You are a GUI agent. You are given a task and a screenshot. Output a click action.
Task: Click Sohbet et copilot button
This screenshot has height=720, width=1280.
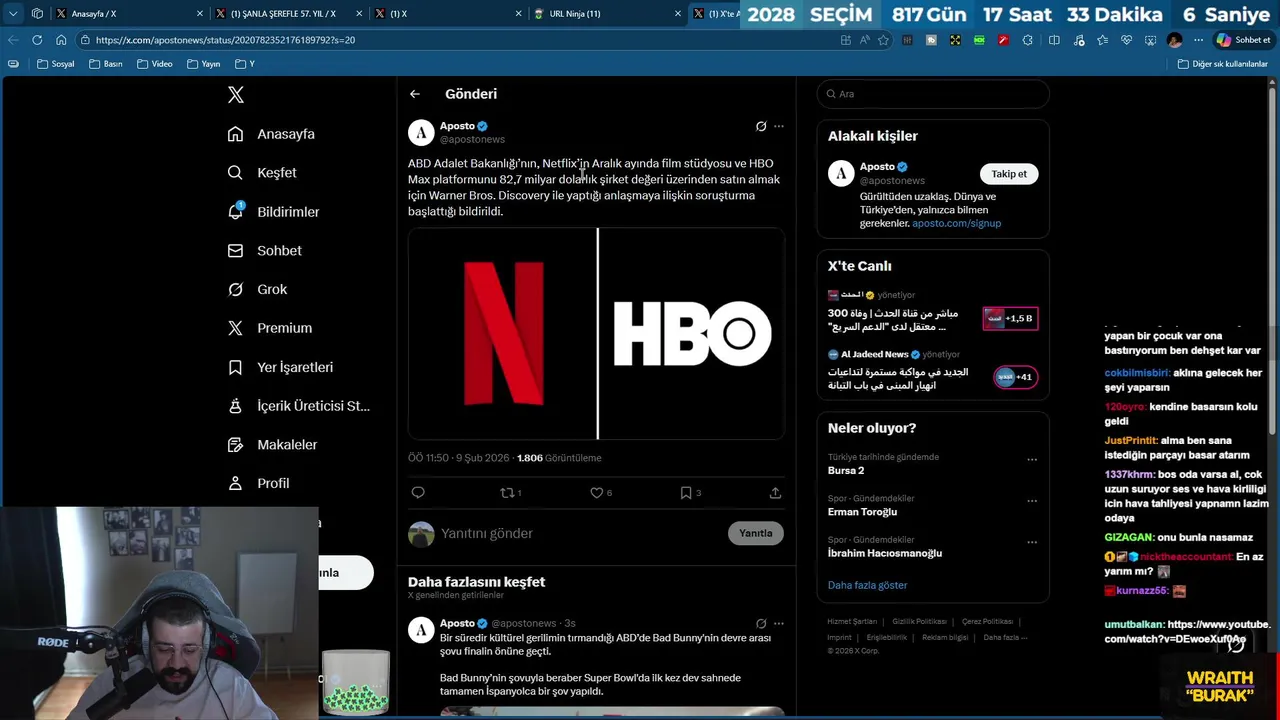tap(1243, 40)
